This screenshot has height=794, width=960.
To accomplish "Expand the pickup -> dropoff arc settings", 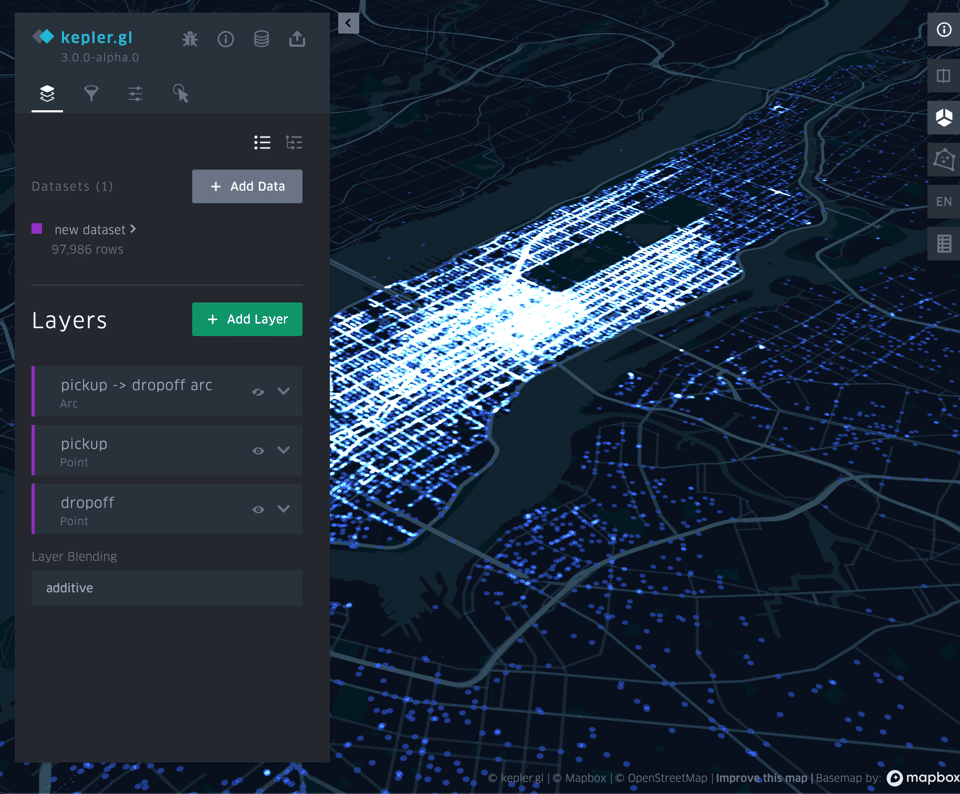I will pyautogui.click(x=284, y=392).
